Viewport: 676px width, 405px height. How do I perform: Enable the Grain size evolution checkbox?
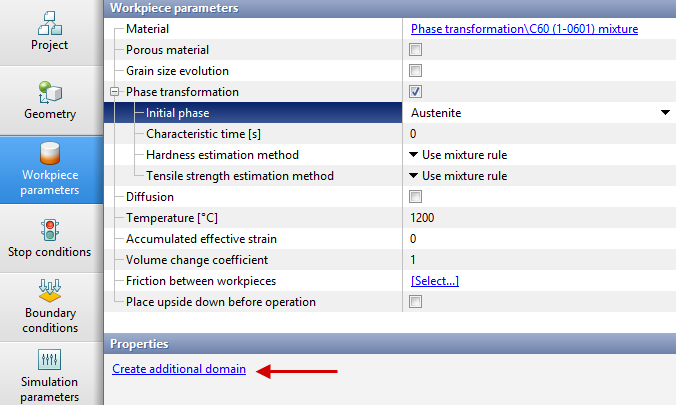(416, 71)
